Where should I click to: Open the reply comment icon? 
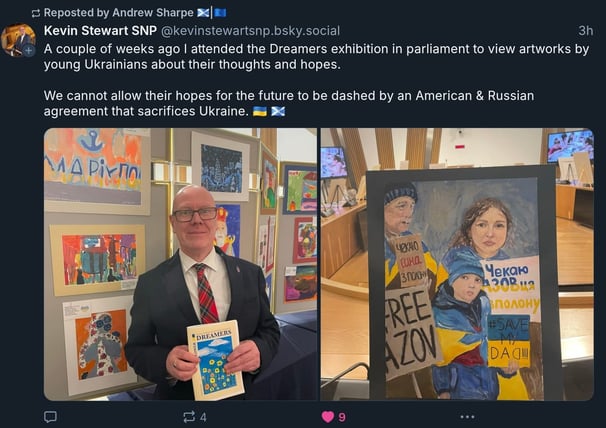coord(50,417)
